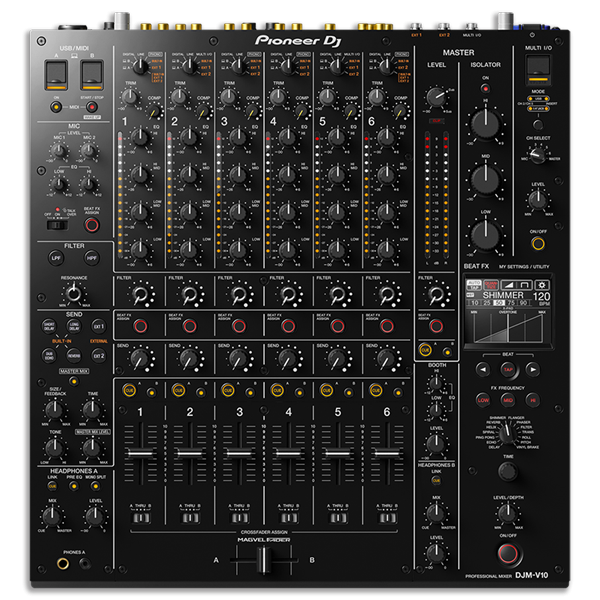This screenshot has height=600, width=600.
Task: Click the channel 5 input selector knob
Action: coord(338,67)
